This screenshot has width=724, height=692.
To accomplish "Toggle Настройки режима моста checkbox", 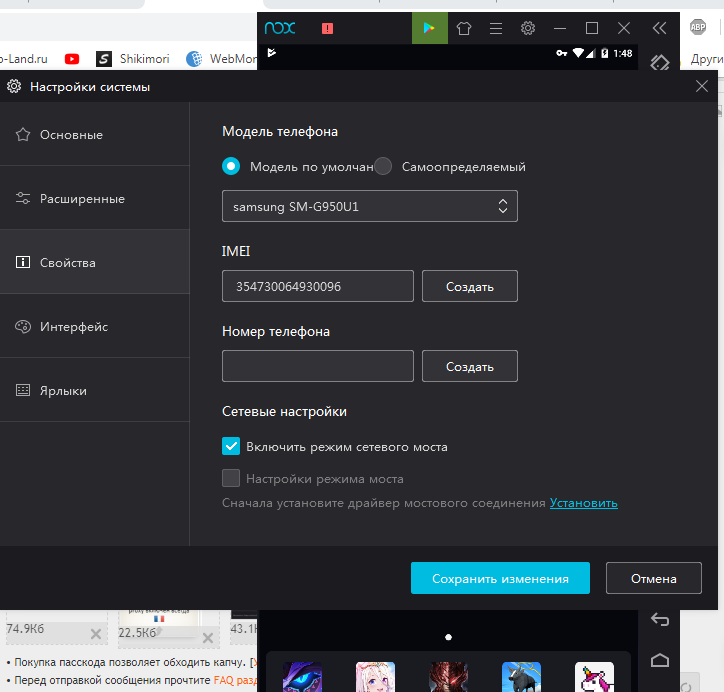I will click(x=231, y=478).
